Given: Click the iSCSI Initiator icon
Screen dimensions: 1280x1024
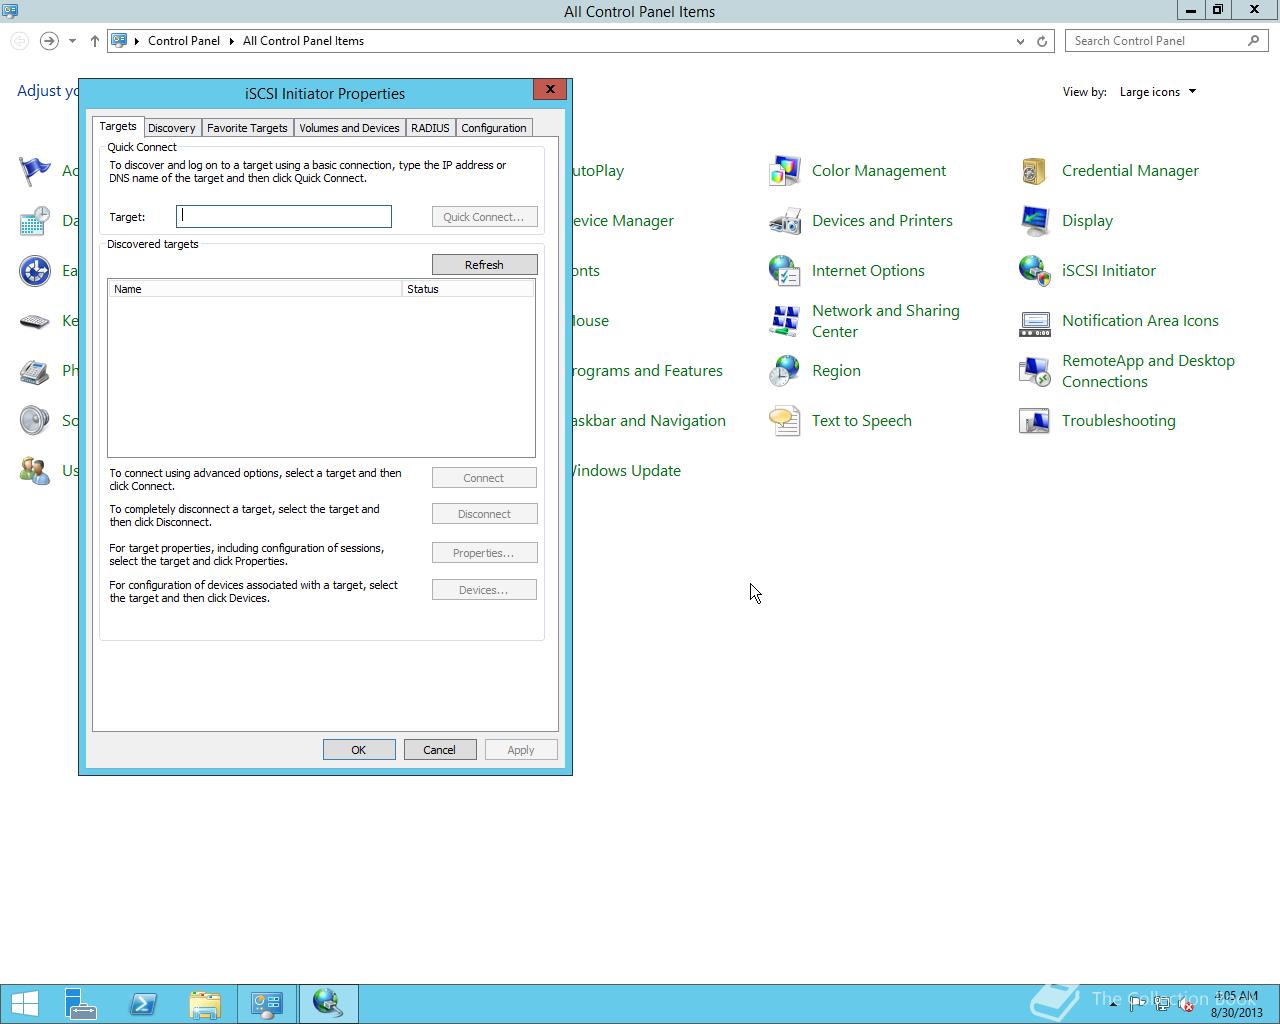Looking at the screenshot, I should tap(1035, 271).
